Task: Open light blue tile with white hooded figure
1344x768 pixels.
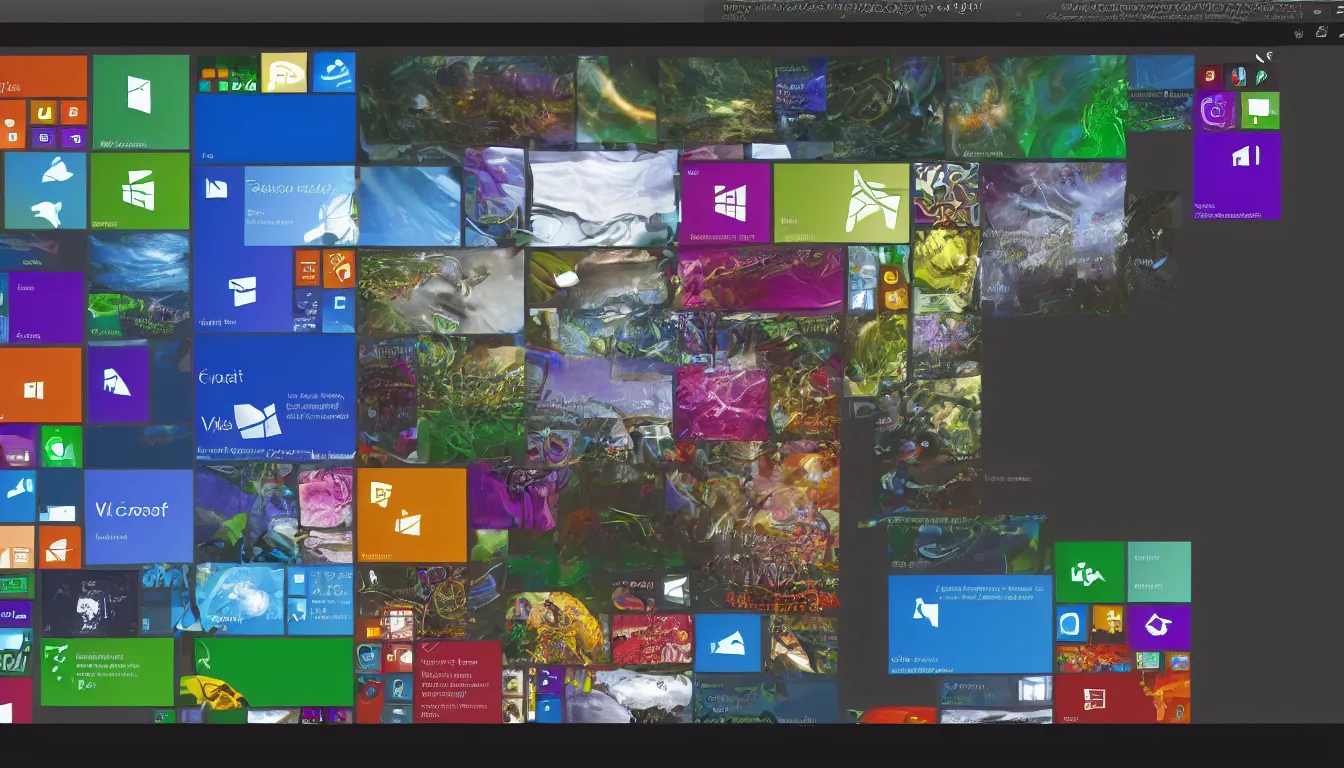Action: (x=300, y=205)
